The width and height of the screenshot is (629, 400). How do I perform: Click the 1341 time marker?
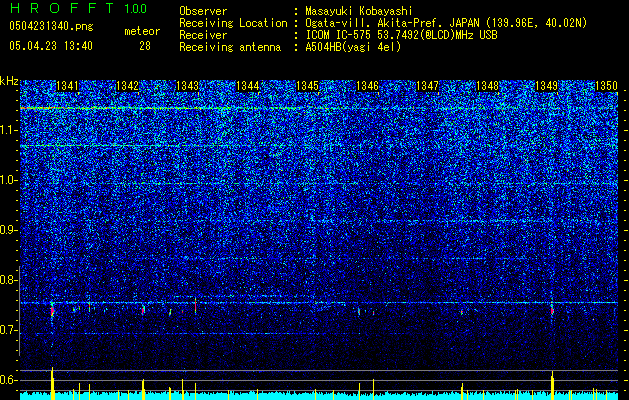67,86
